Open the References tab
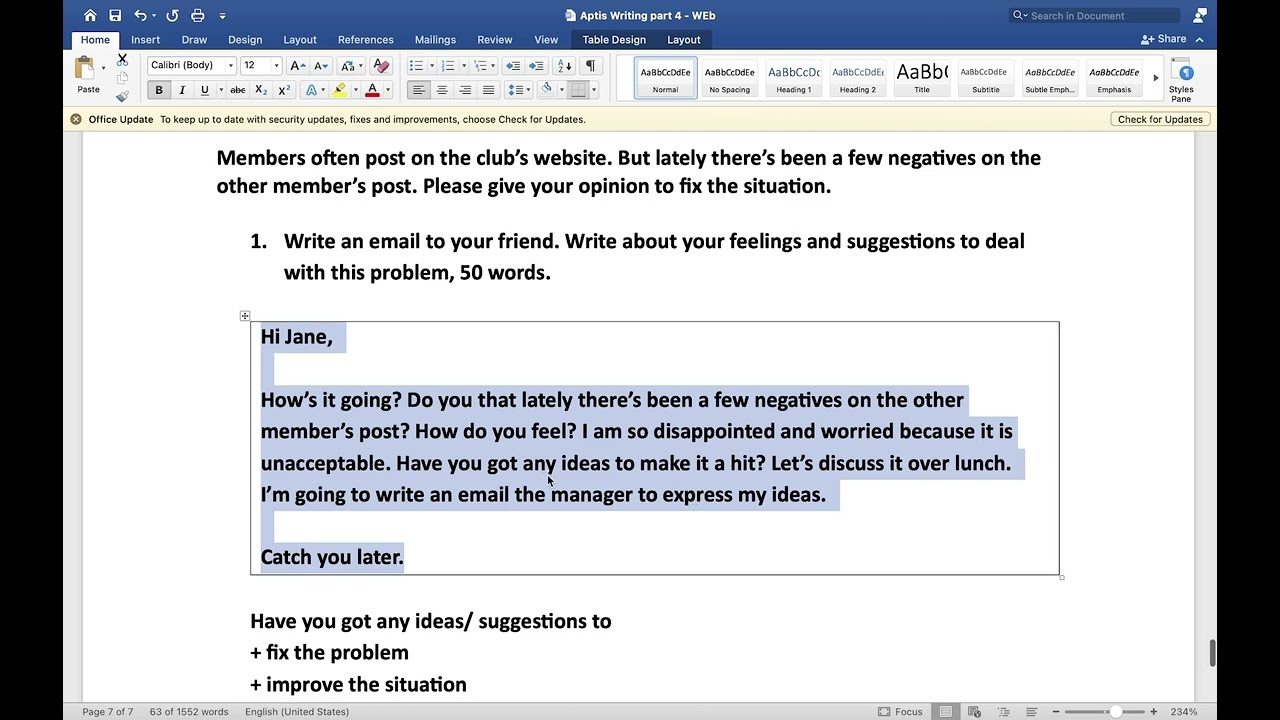This screenshot has width=1280, height=720. point(366,40)
